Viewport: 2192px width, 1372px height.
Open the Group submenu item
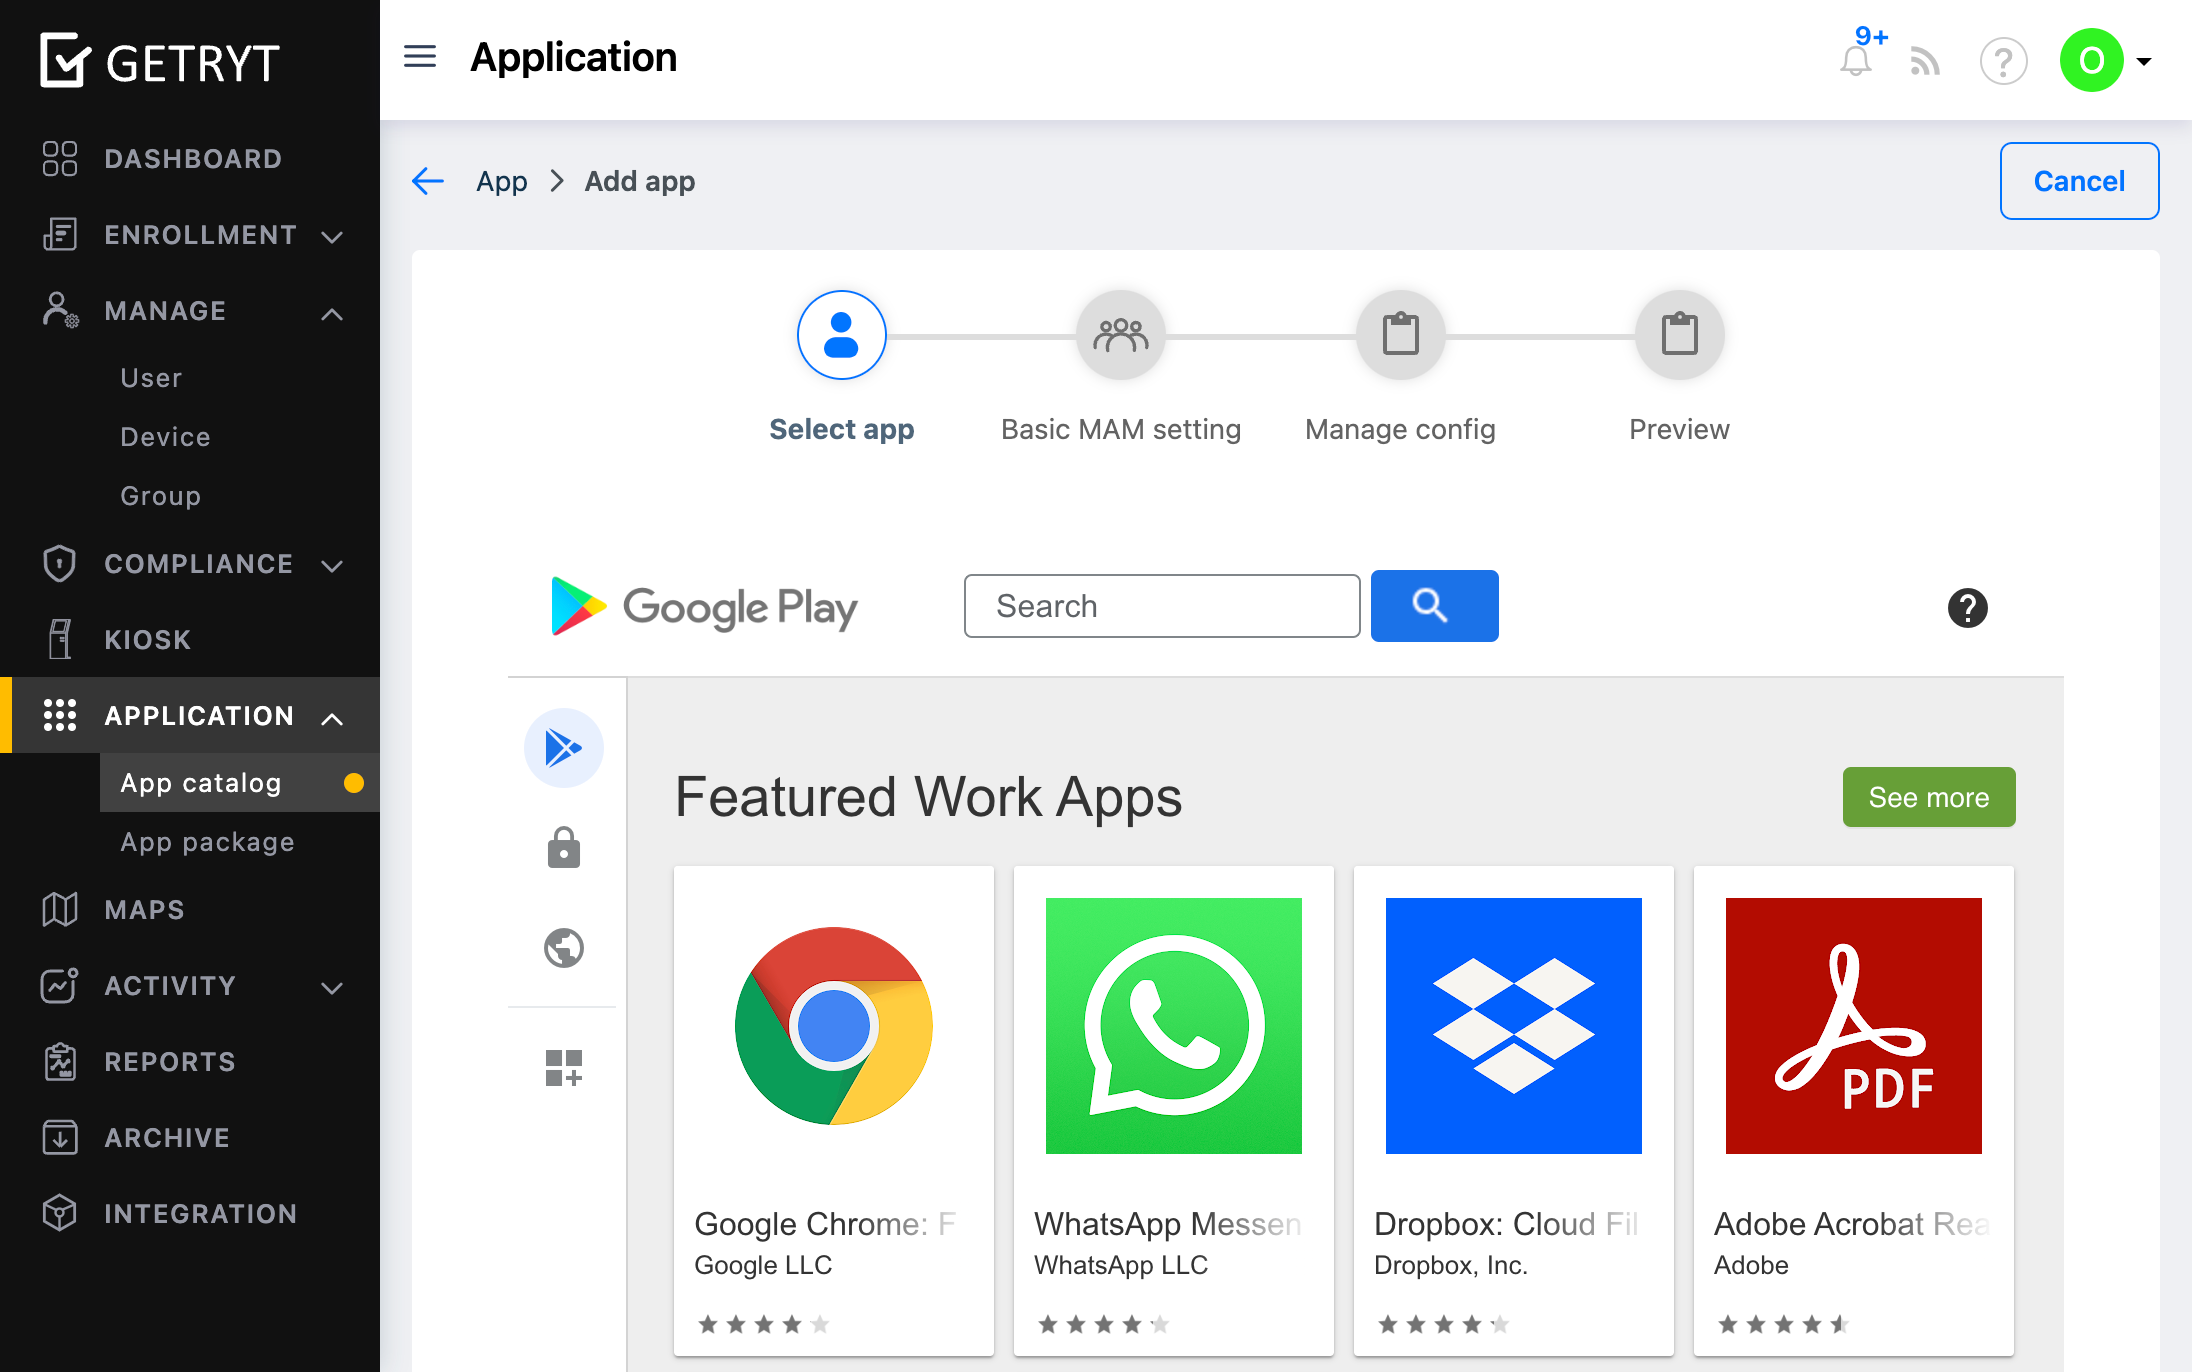click(161, 496)
